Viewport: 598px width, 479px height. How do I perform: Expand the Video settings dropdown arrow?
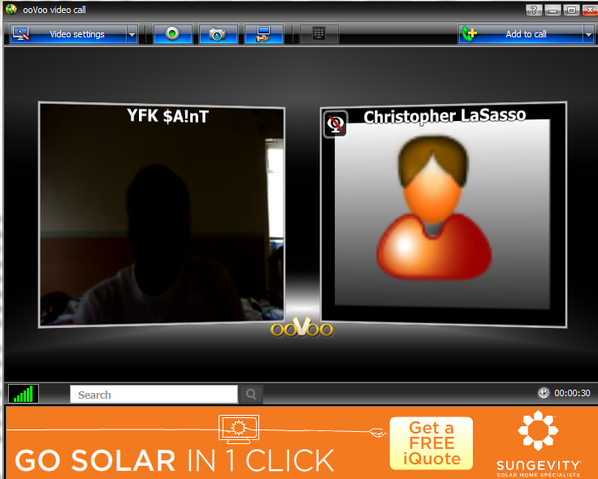pos(132,34)
